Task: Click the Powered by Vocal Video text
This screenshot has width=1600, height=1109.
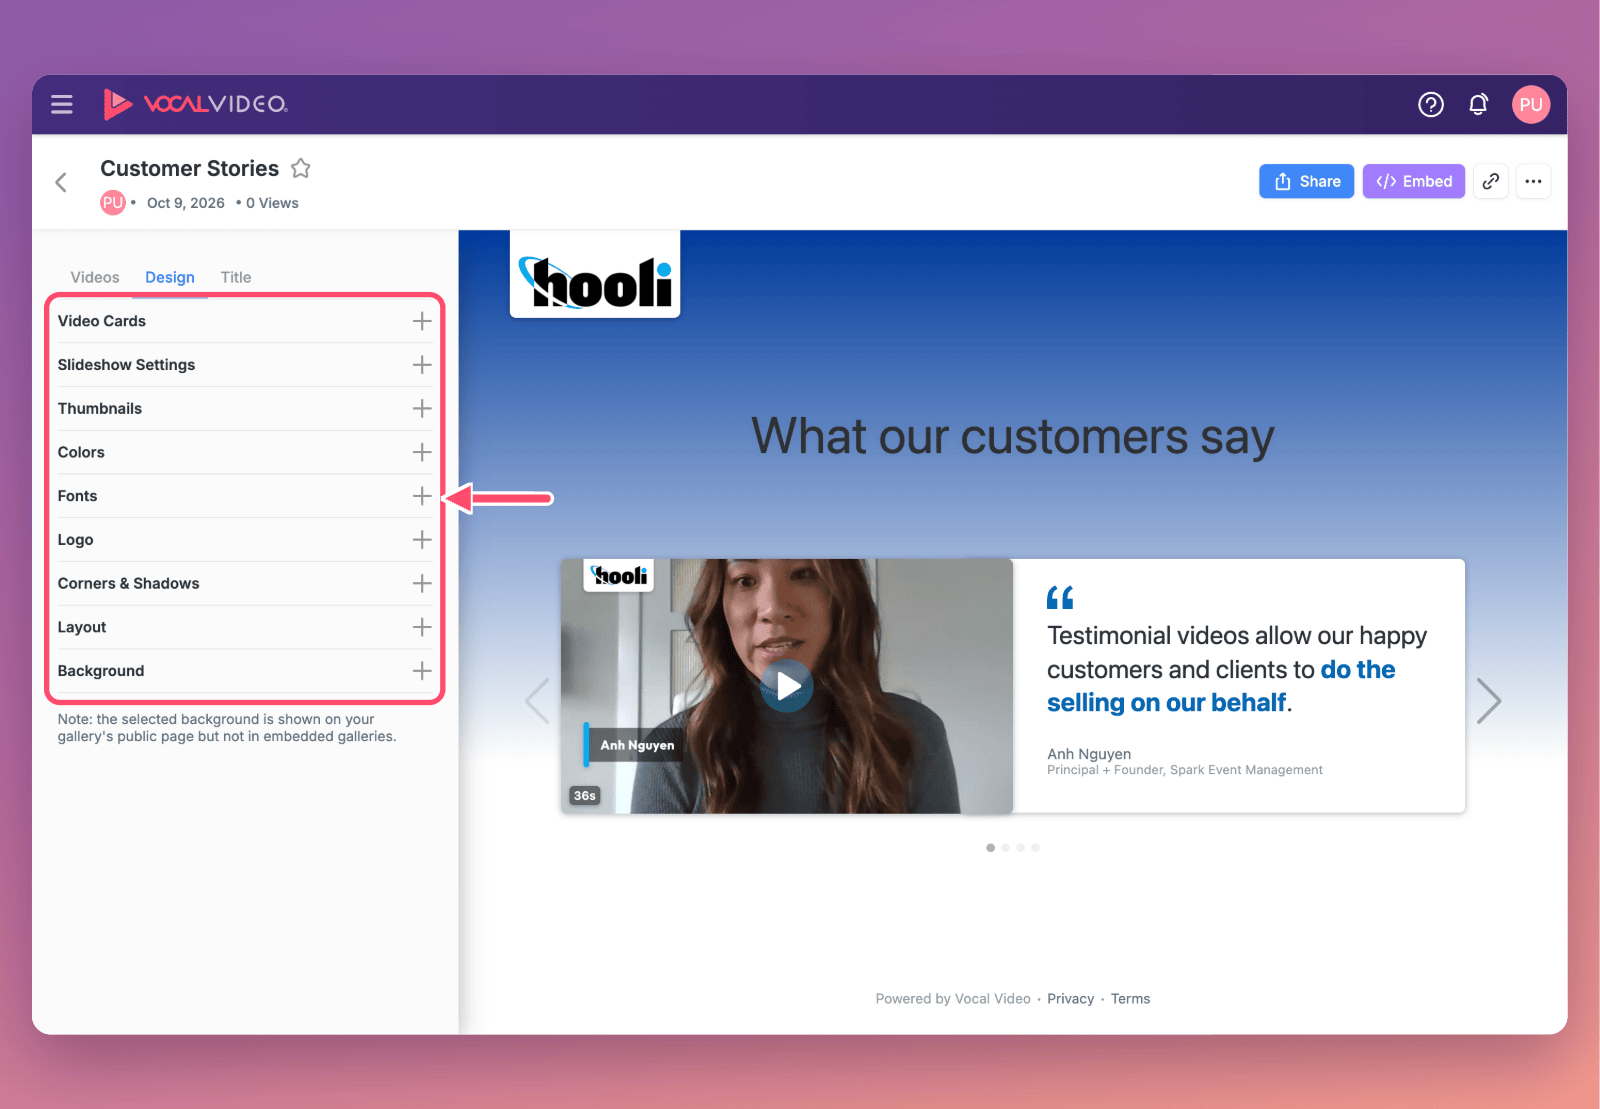Action: click(x=953, y=999)
